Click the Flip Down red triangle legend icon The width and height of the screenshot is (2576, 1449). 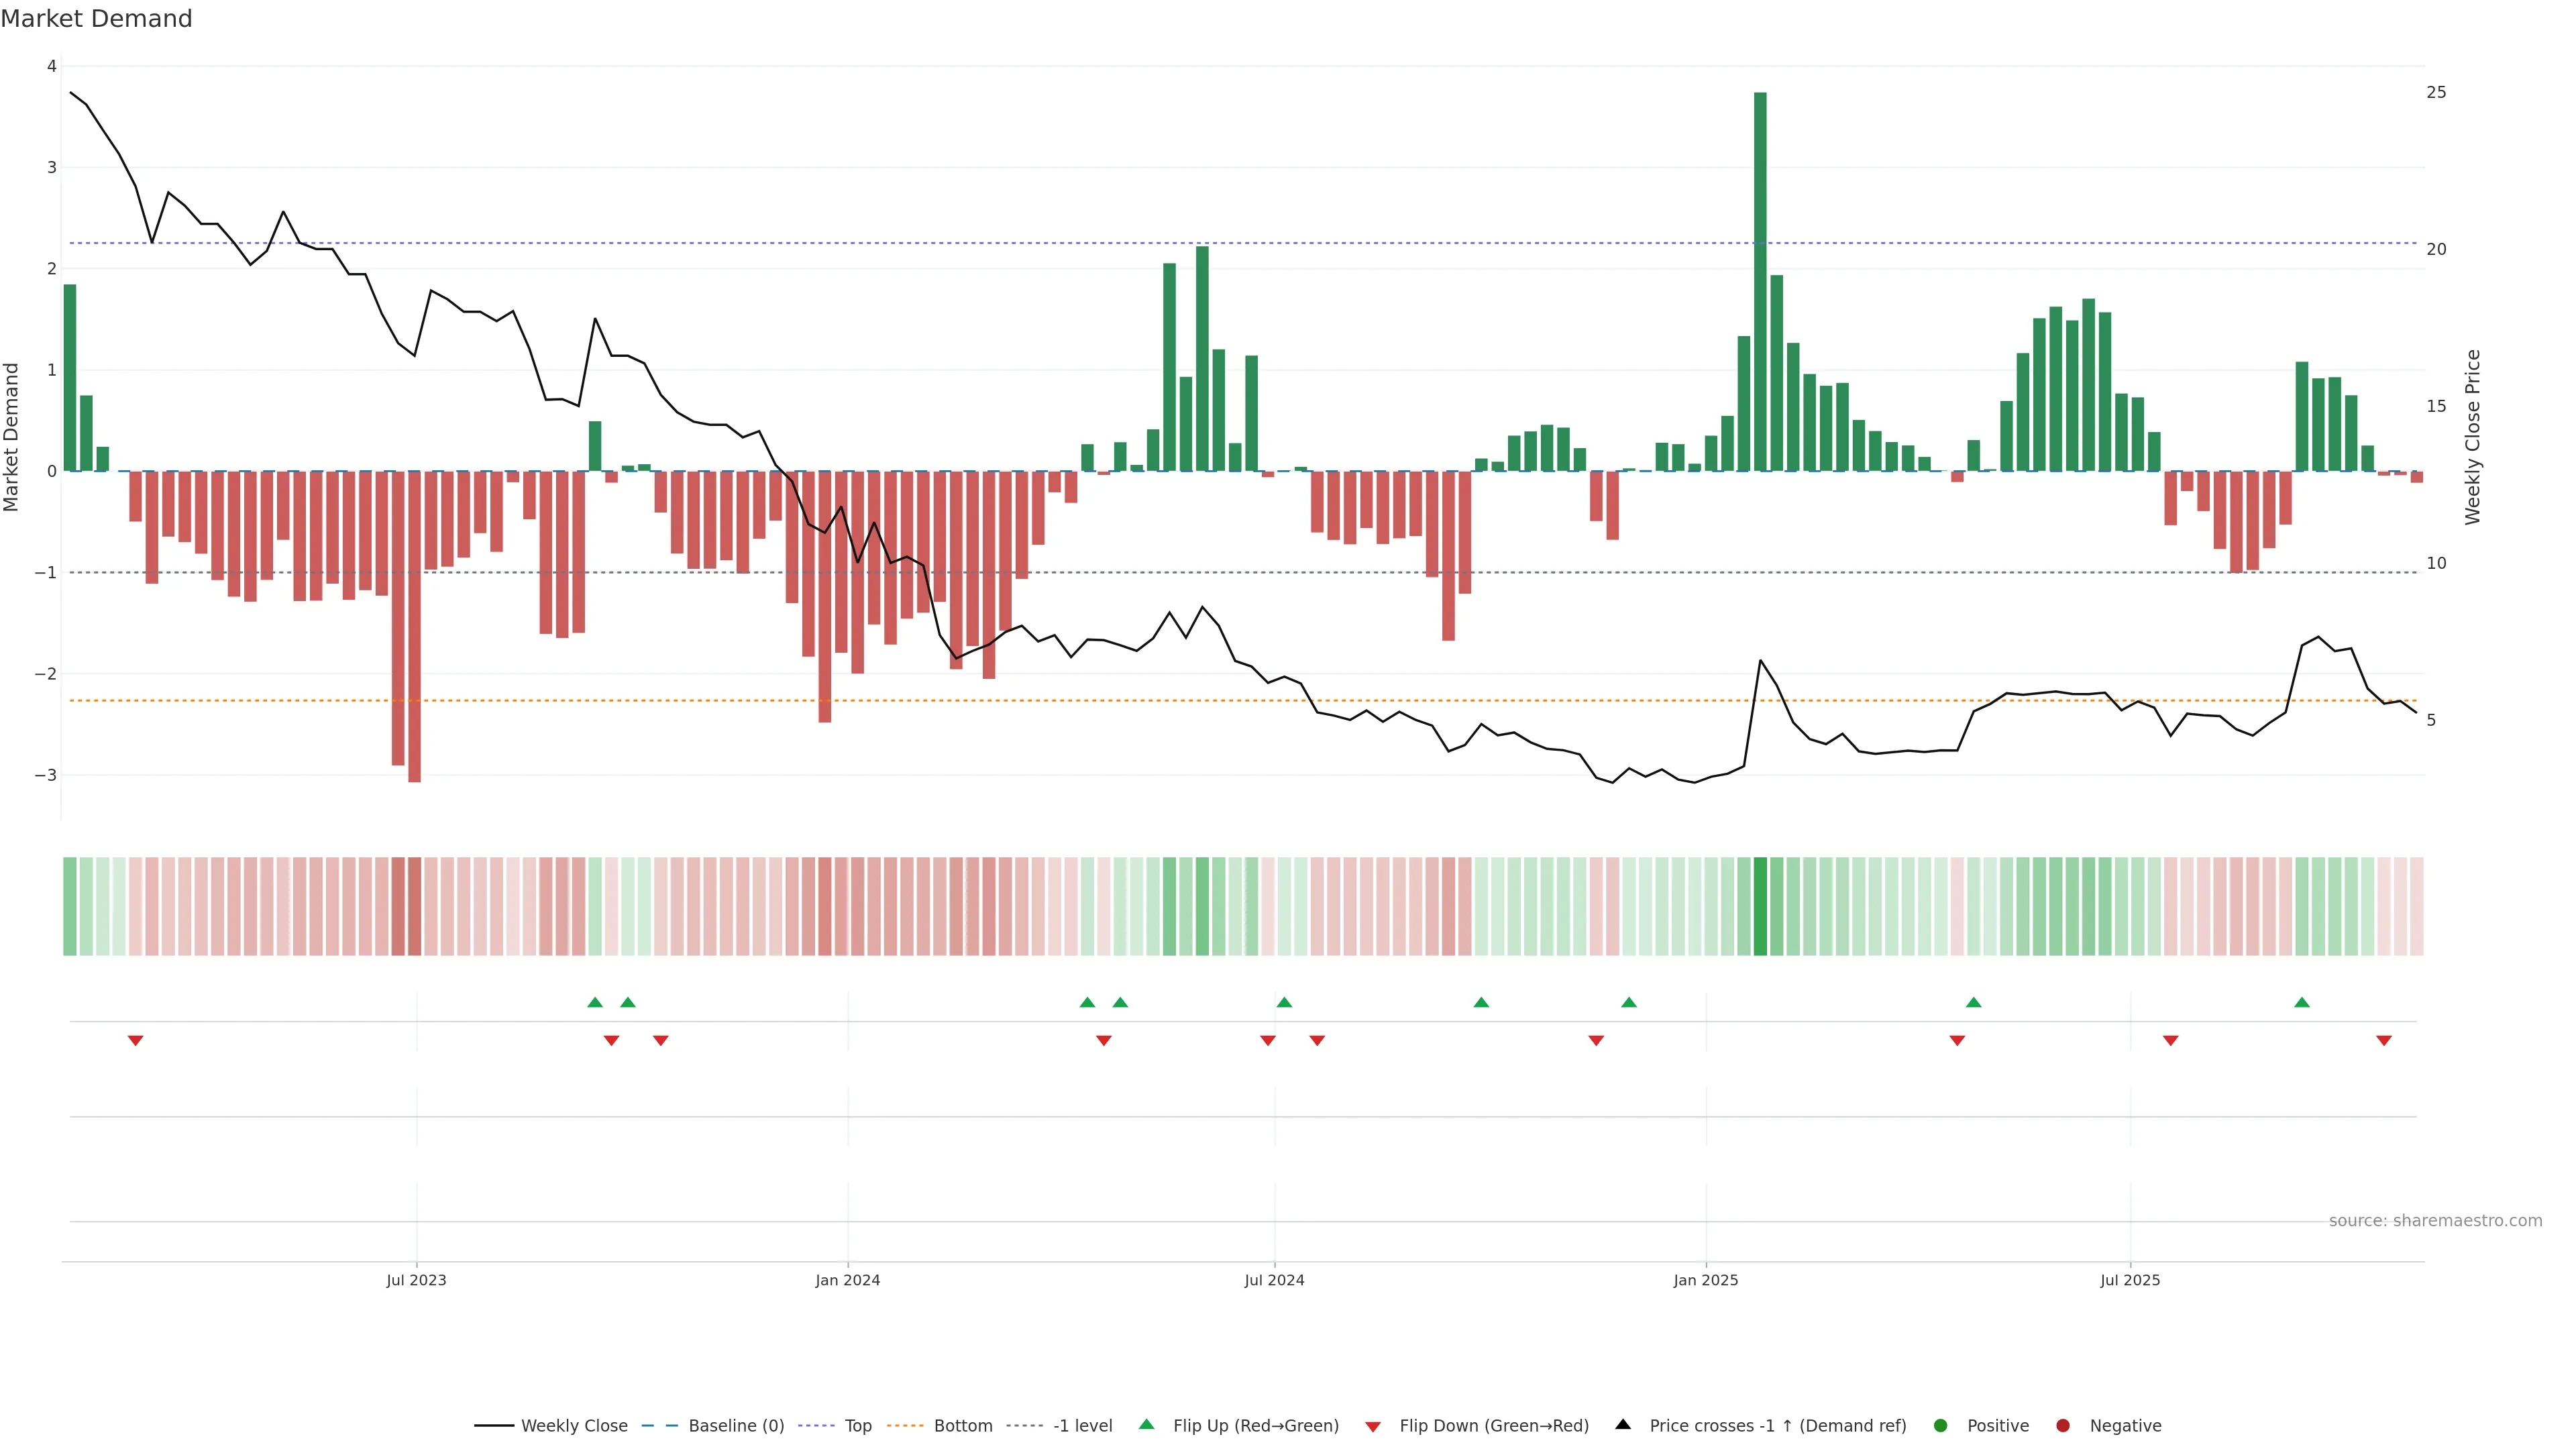tap(1372, 1426)
